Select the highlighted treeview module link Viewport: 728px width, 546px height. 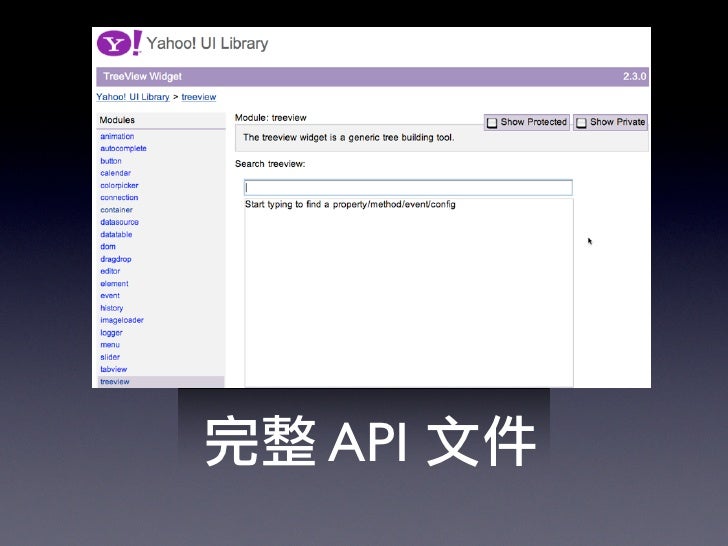pyautogui.click(x=115, y=382)
